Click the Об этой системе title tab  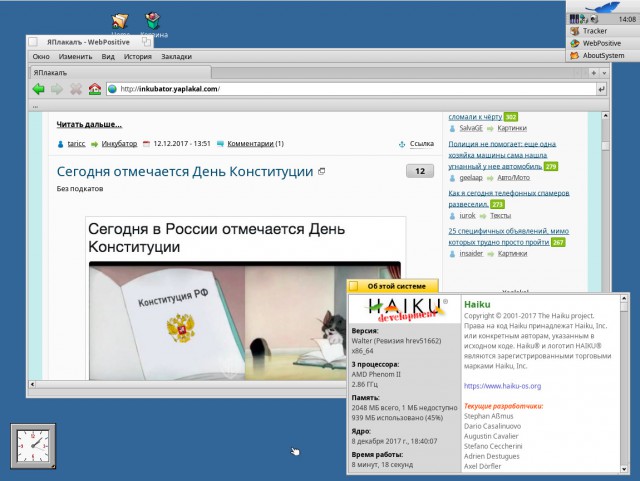(393, 286)
